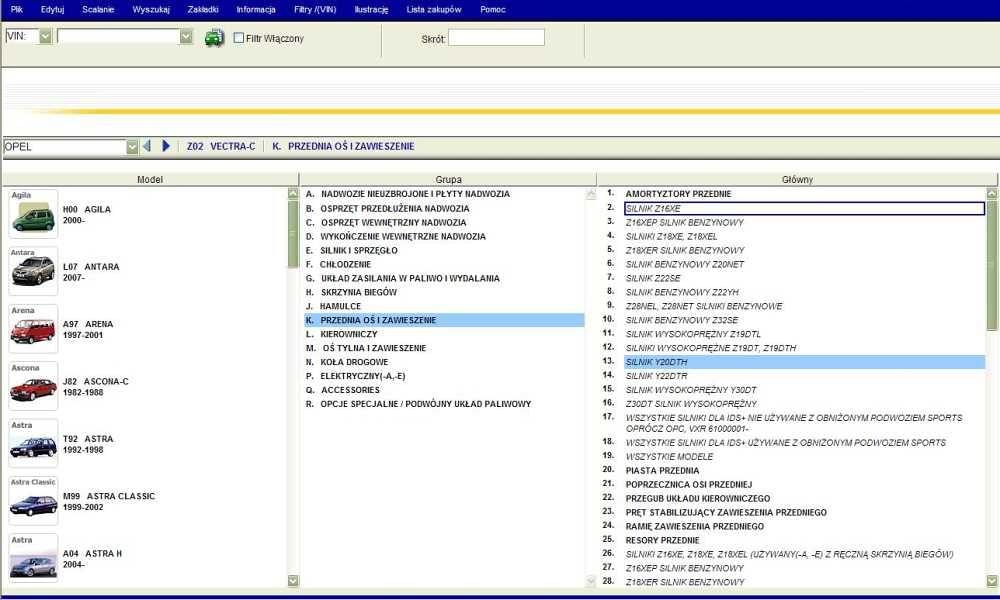
Task: Click the down arrow on the Model list scrollbar
Action: 293,580
